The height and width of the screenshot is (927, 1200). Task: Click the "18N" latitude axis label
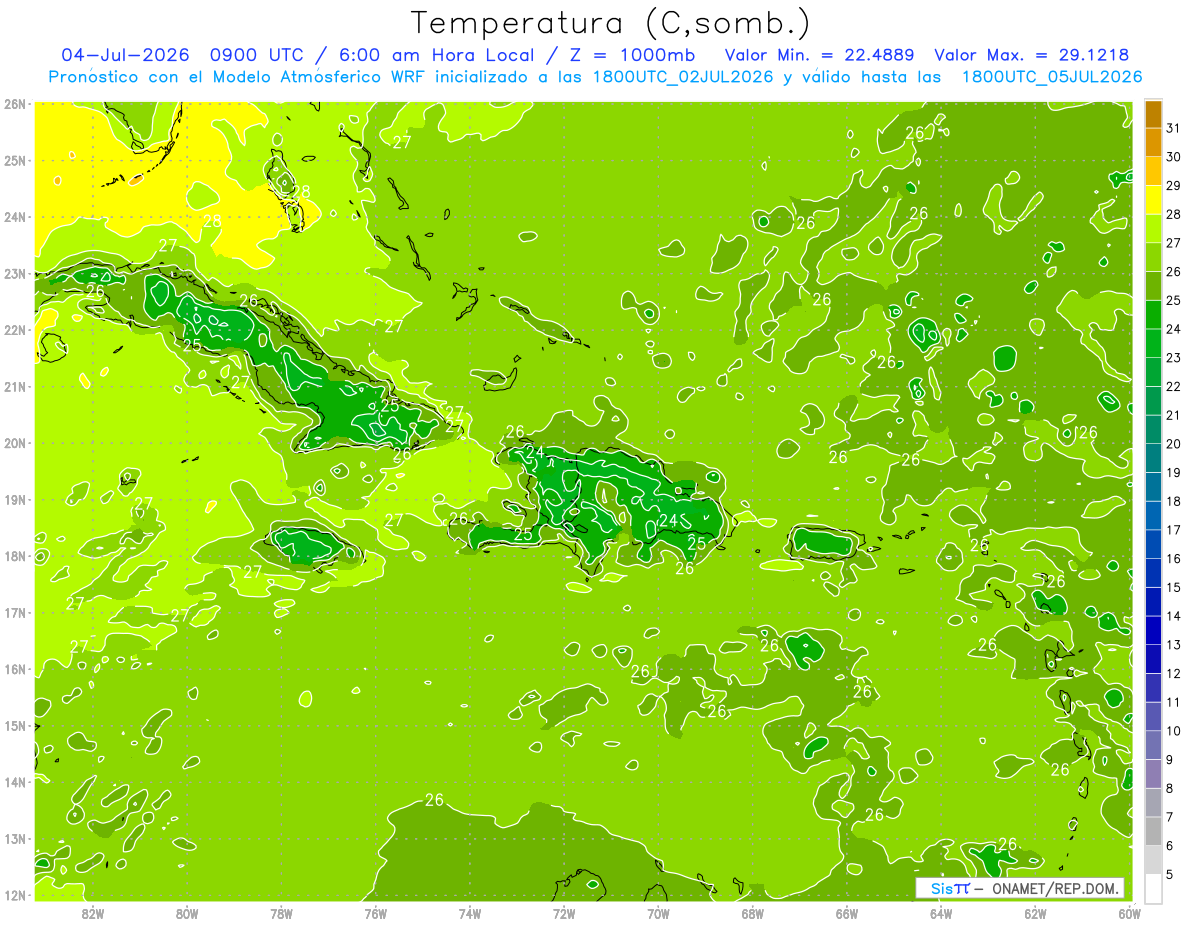tap(16, 556)
